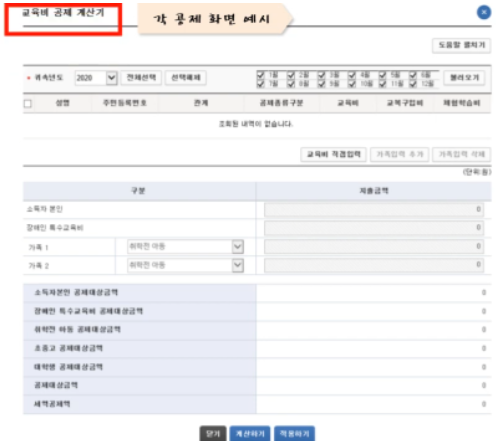
Task: Click the 가족입력 삭제 button
Action: click(x=461, y=154)
